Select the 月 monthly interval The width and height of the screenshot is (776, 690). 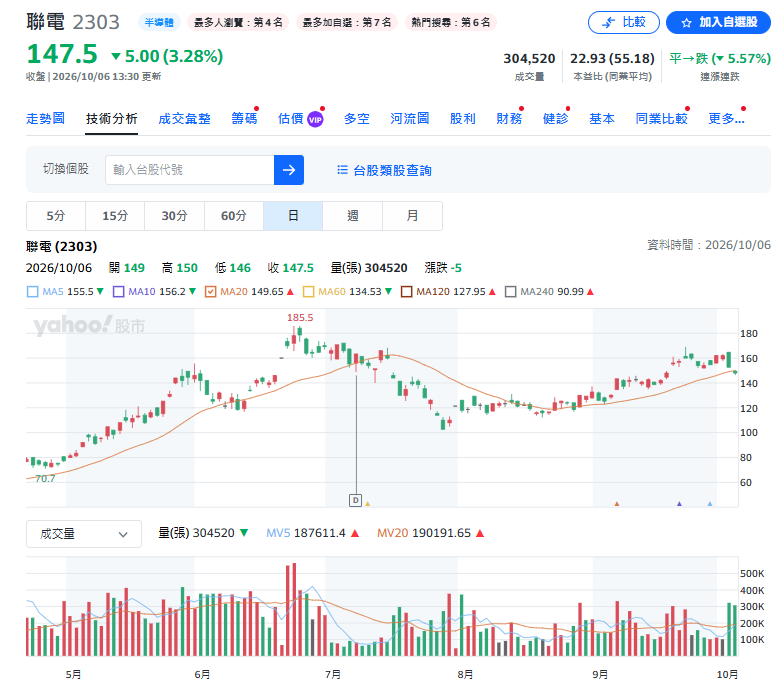point(412,216)
